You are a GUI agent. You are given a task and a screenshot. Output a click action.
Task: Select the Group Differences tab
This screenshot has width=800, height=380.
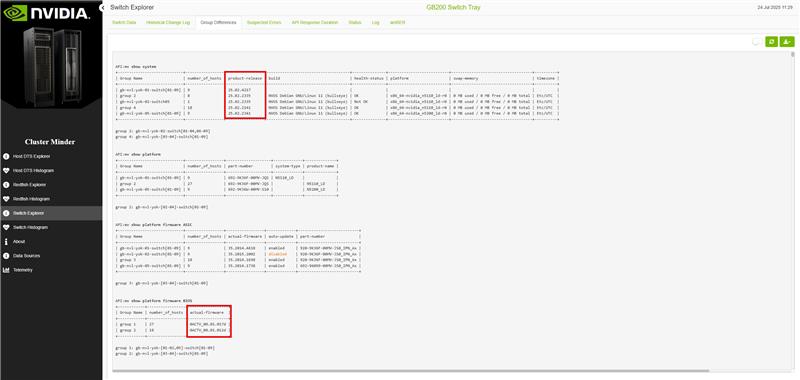pyautogui.click(x=218, y=23)
